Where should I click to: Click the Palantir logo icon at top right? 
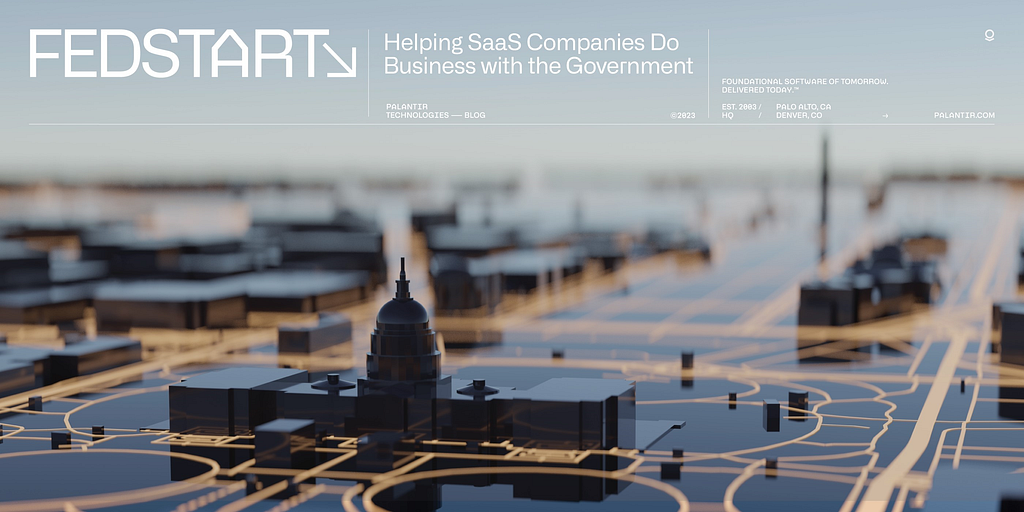[989, 35]
